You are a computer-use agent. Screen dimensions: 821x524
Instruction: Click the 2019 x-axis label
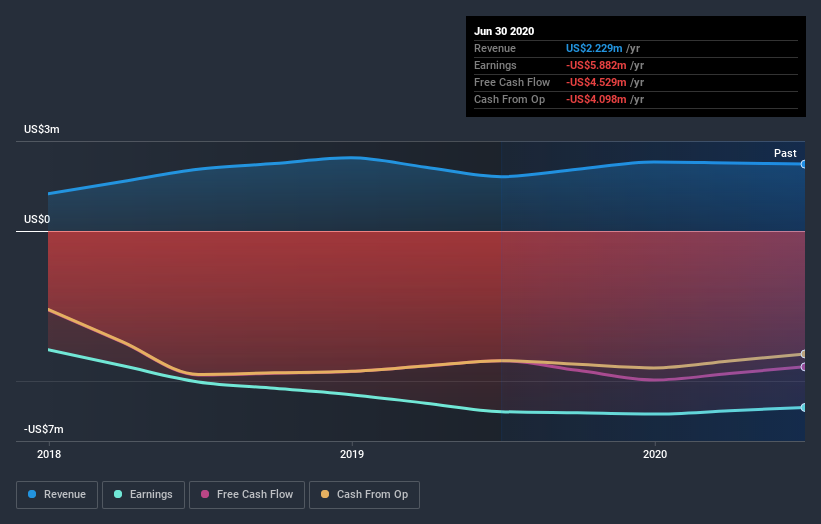[352, 454]
